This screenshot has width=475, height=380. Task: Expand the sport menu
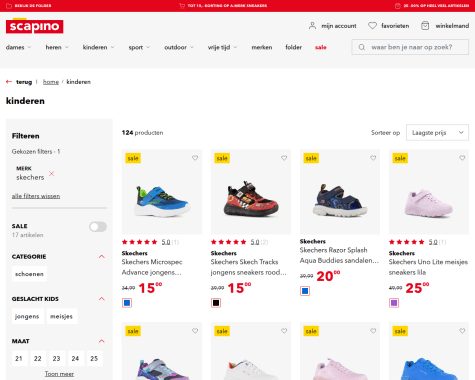[x=139, y=47]
